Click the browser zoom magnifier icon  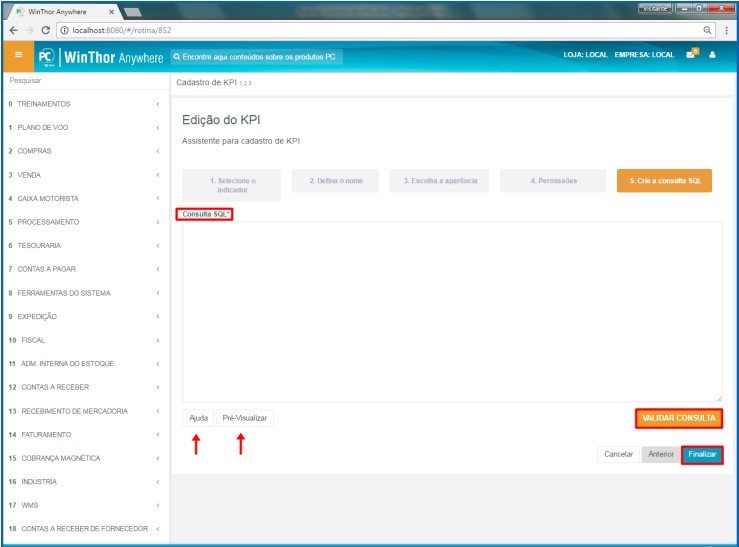tap(707, 30)
